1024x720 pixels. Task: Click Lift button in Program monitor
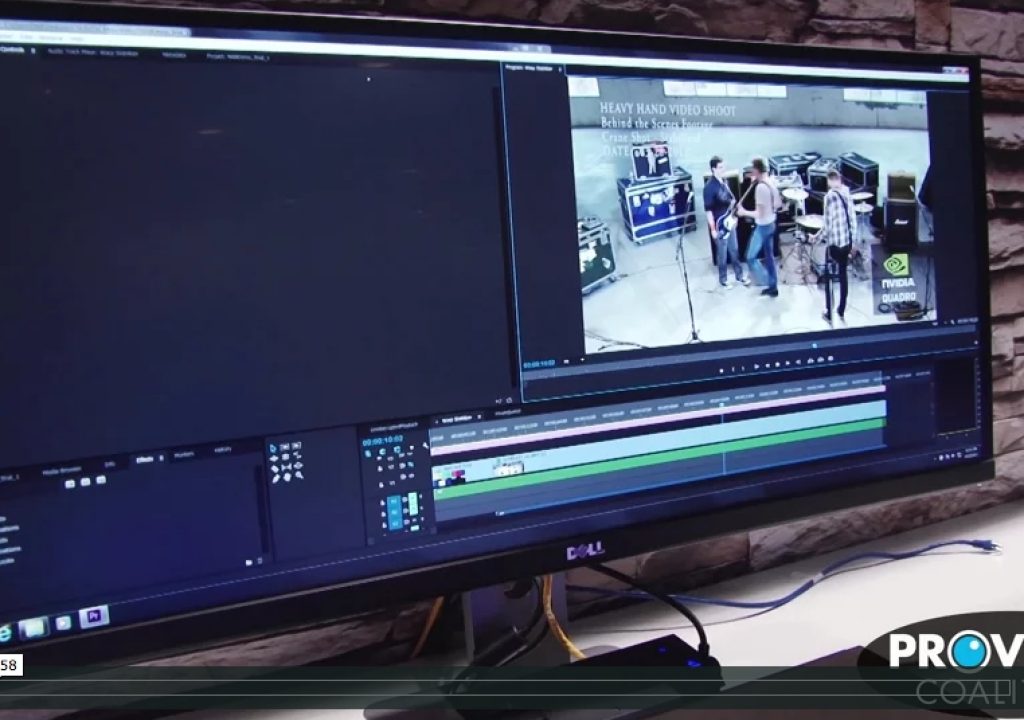coord(810,360)
